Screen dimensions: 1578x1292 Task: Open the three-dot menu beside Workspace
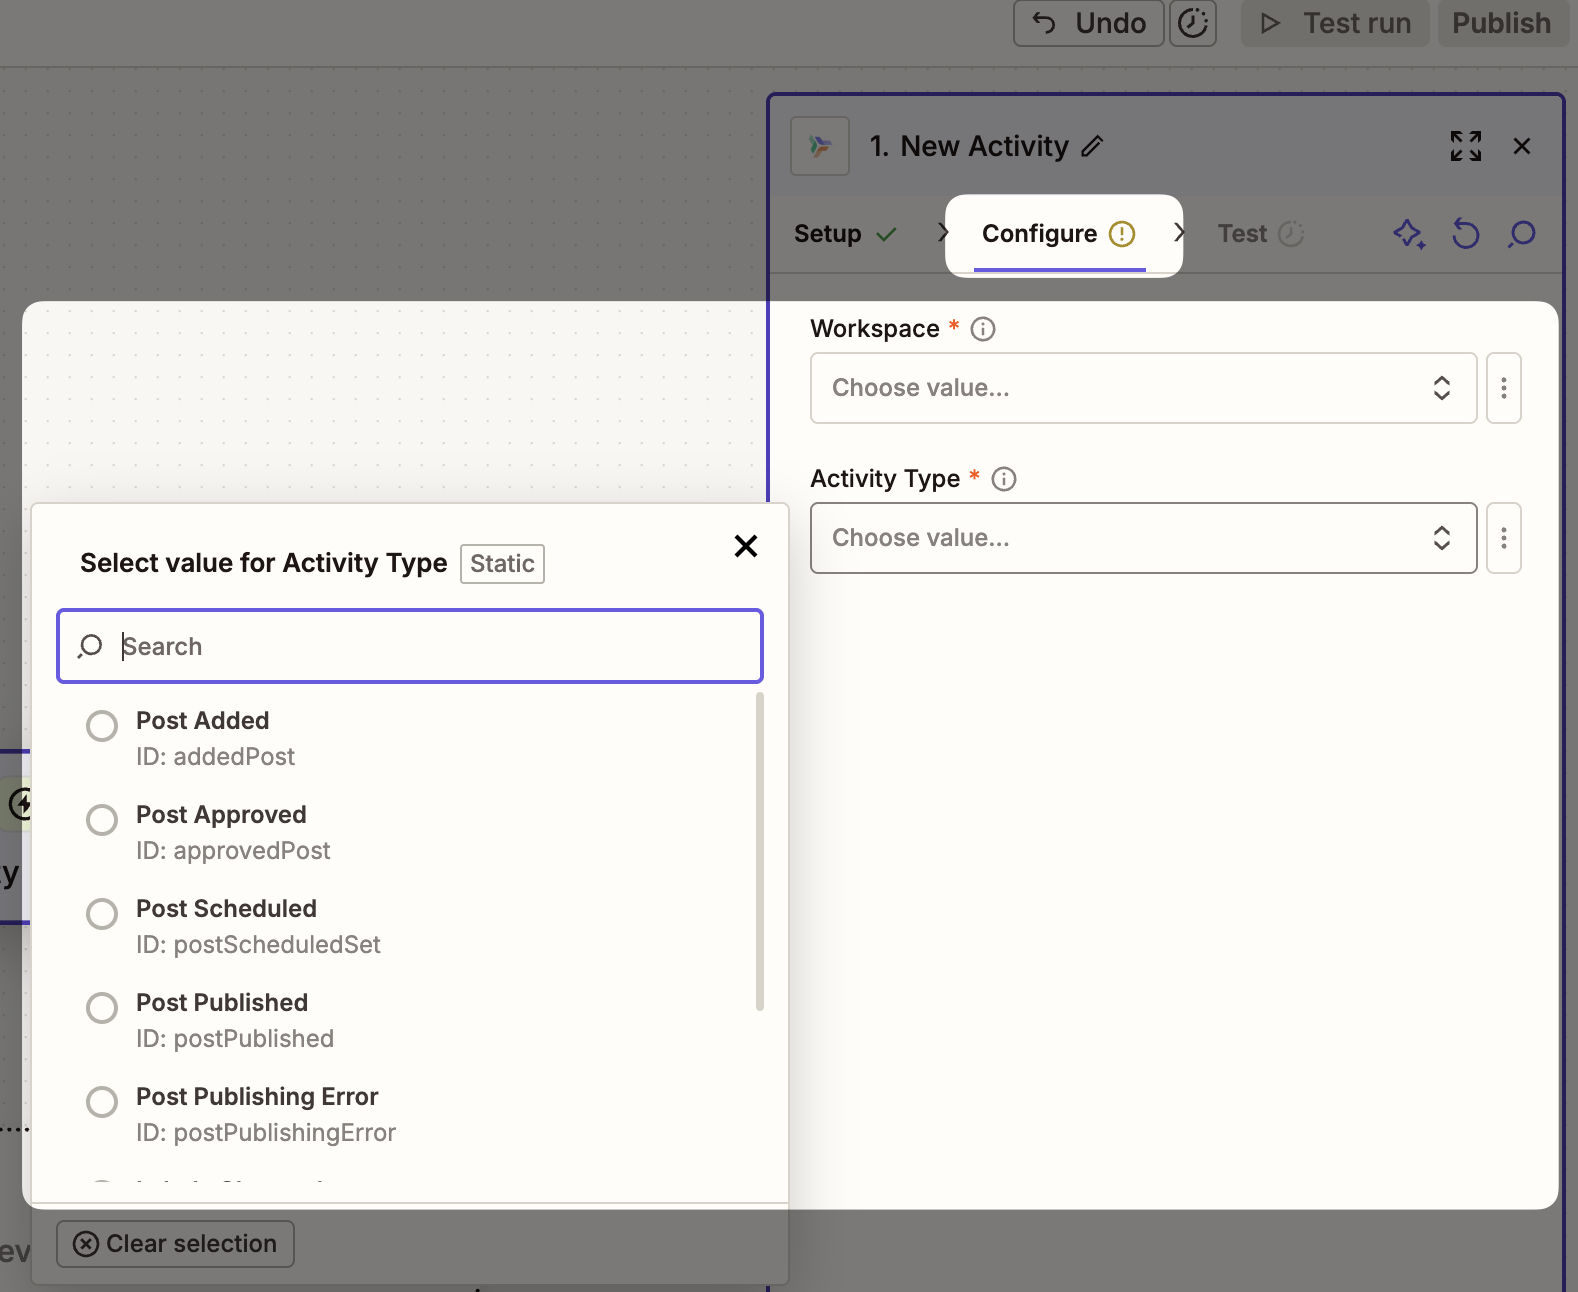pyautogui.click(x=1503, y=388)
